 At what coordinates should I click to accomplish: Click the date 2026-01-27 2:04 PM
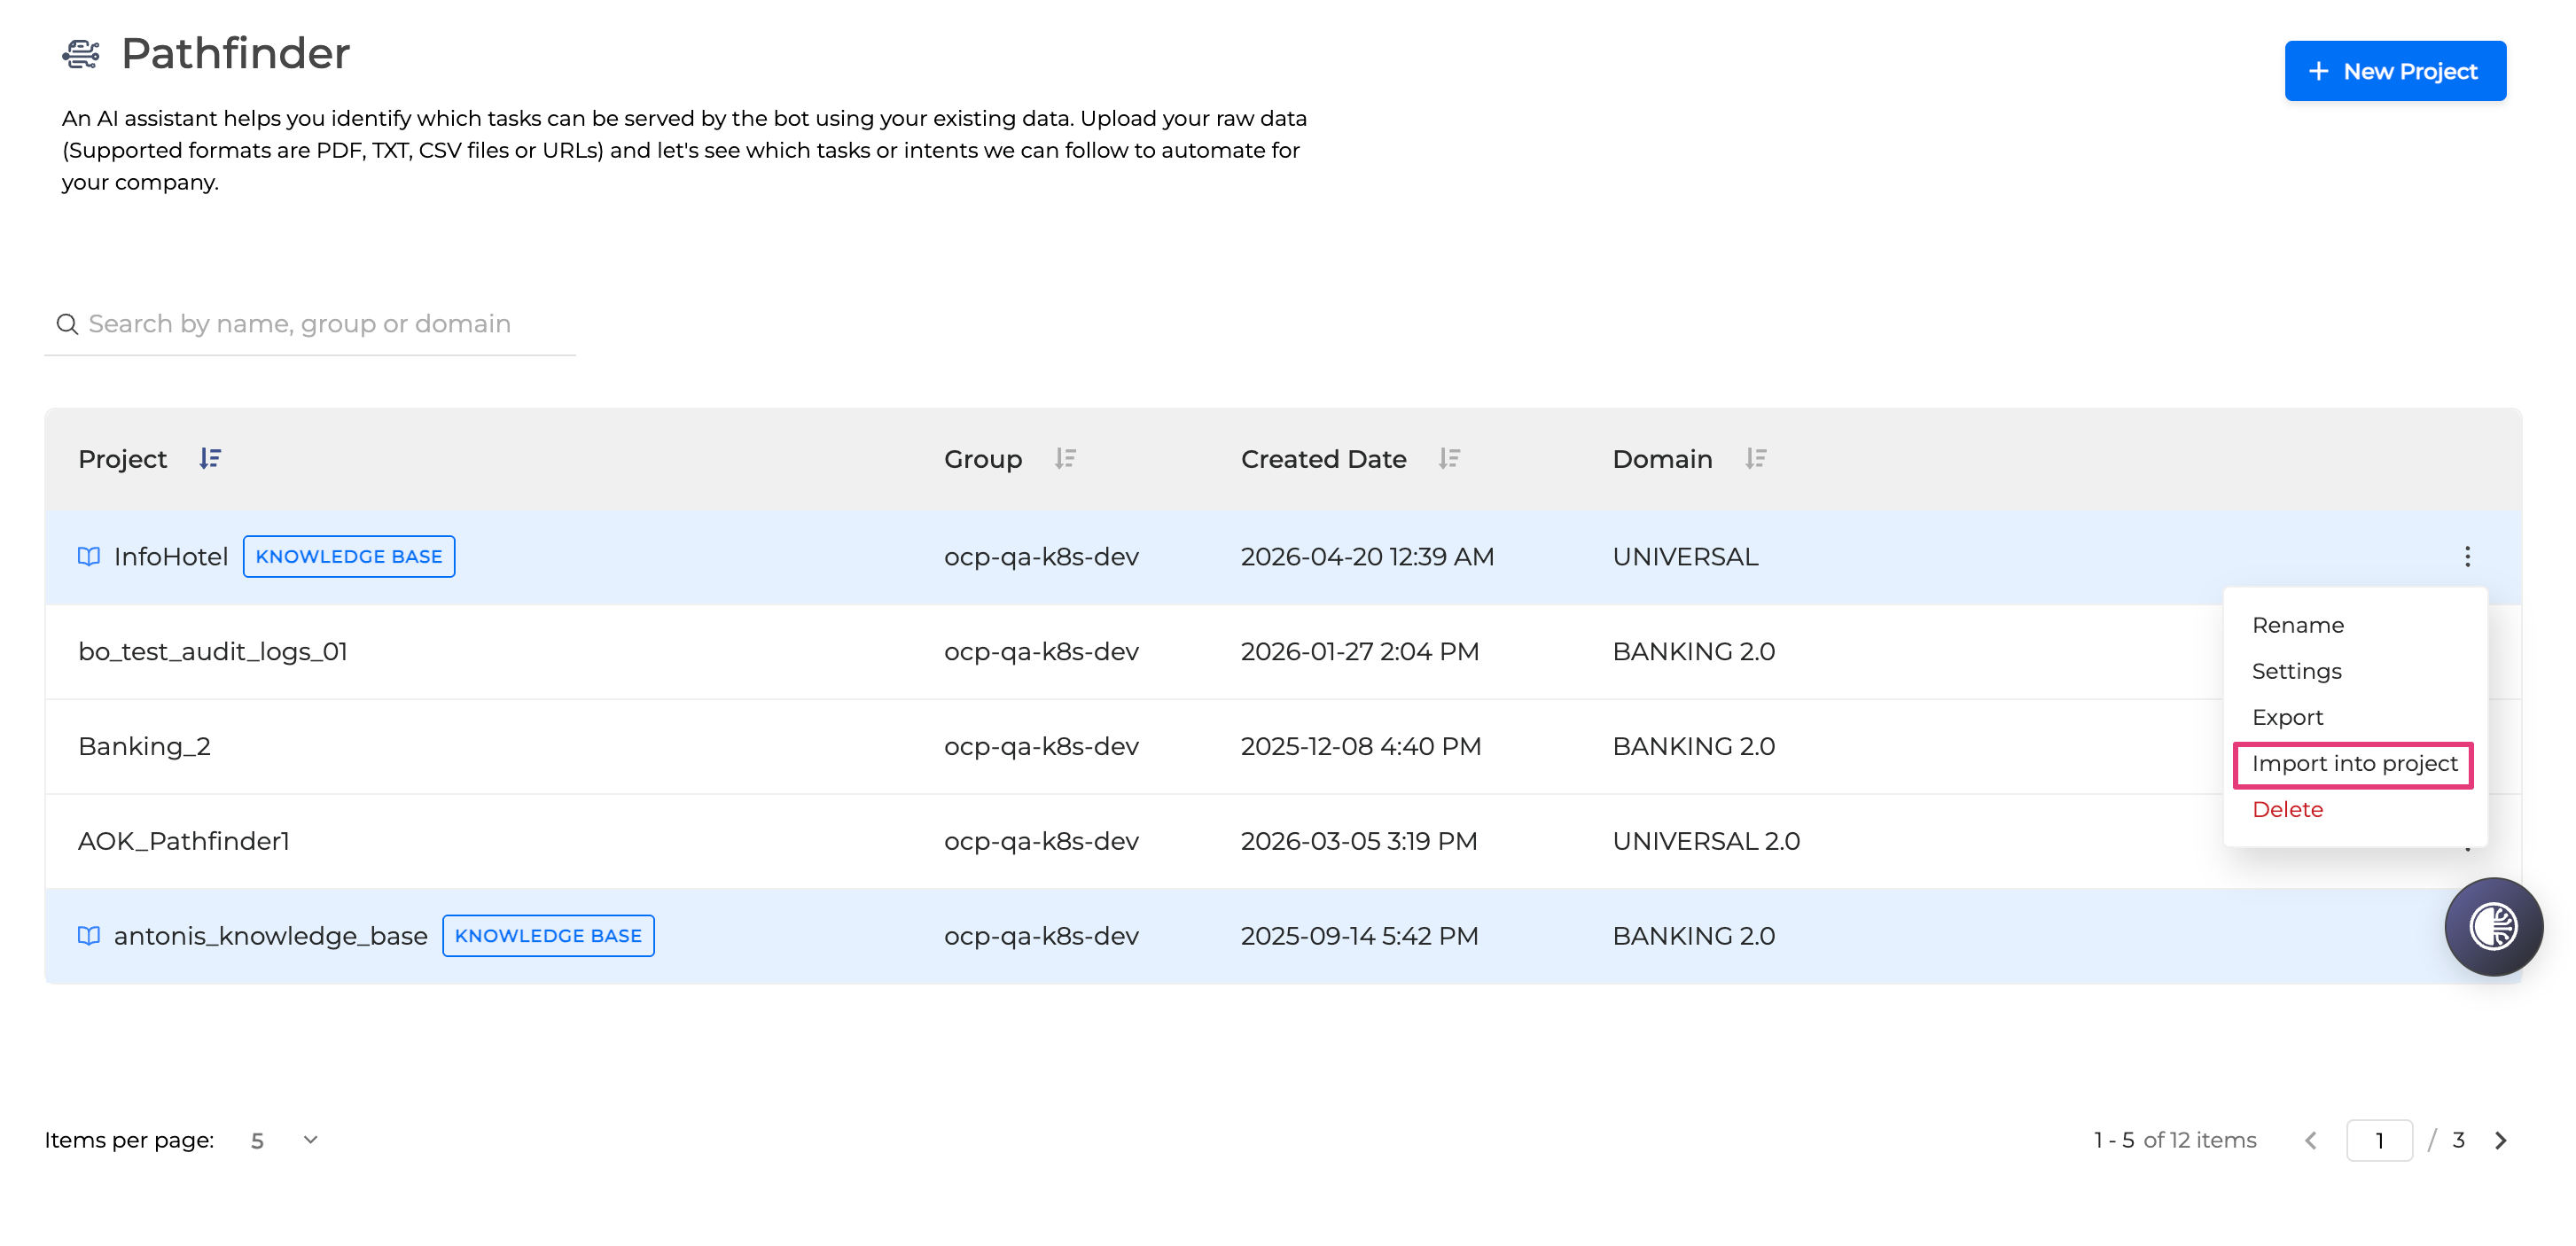click(1359, 652)
